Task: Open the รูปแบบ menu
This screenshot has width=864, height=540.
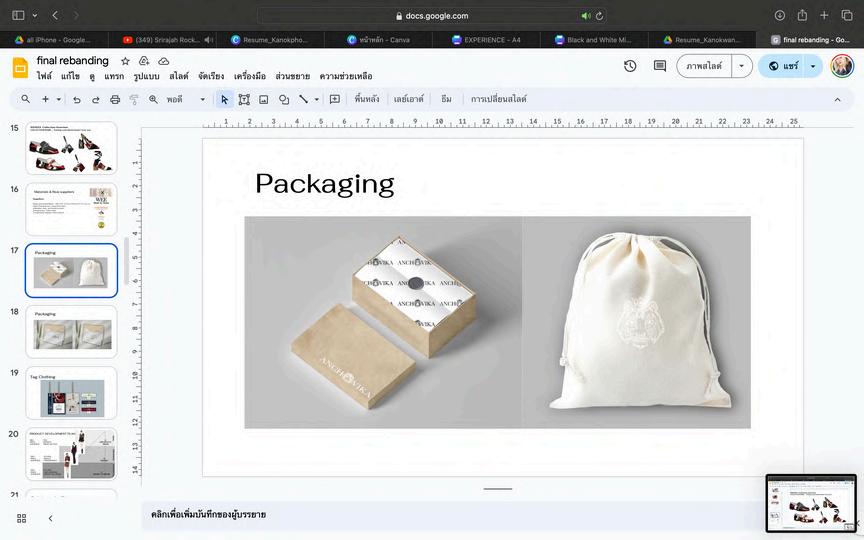Action: click(x=146, y=76)
